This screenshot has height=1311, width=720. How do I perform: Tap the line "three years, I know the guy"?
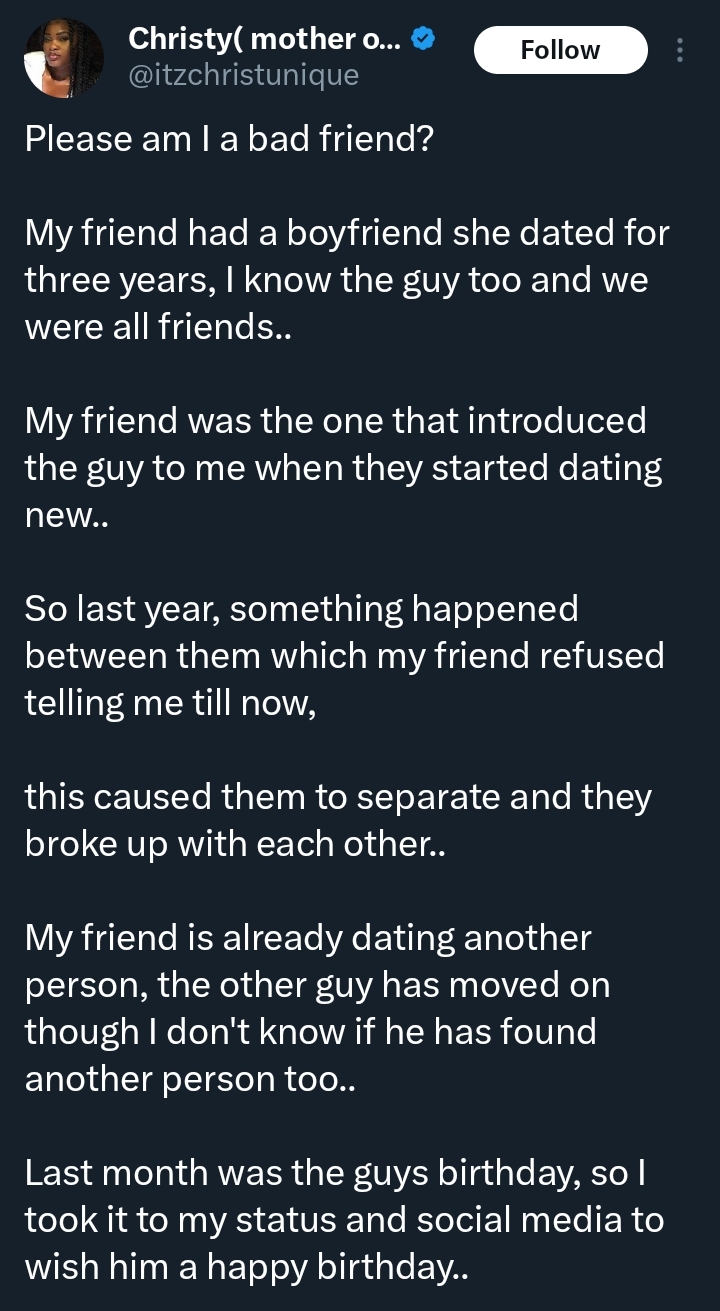(336, 280)
